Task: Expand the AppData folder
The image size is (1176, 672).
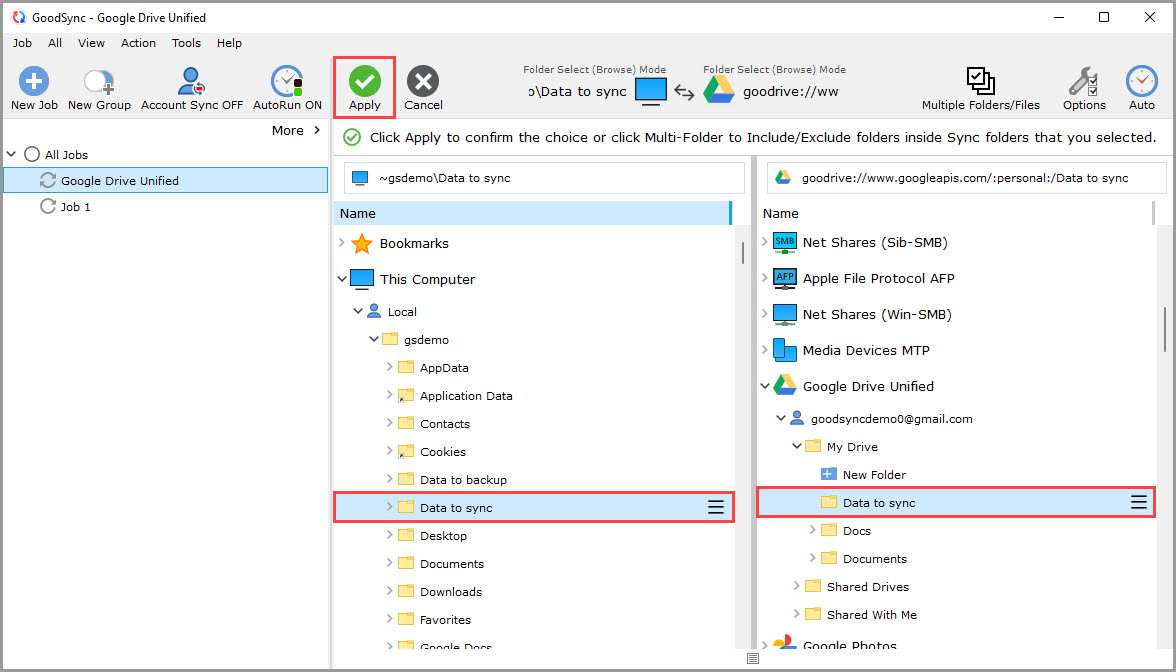Action: (389, 367)
